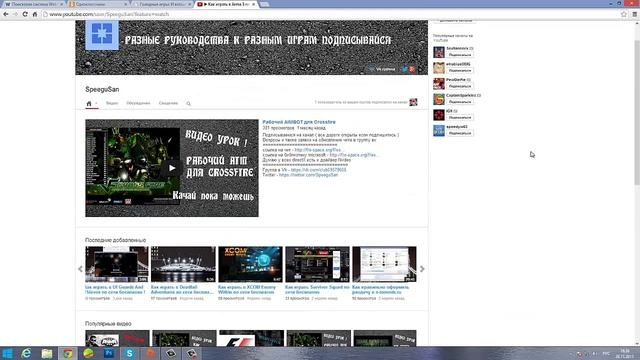Open the PewDiePie channel avatar
Image resolution: width=640 pixels, height=360 pixels.
tap(439, 83)
